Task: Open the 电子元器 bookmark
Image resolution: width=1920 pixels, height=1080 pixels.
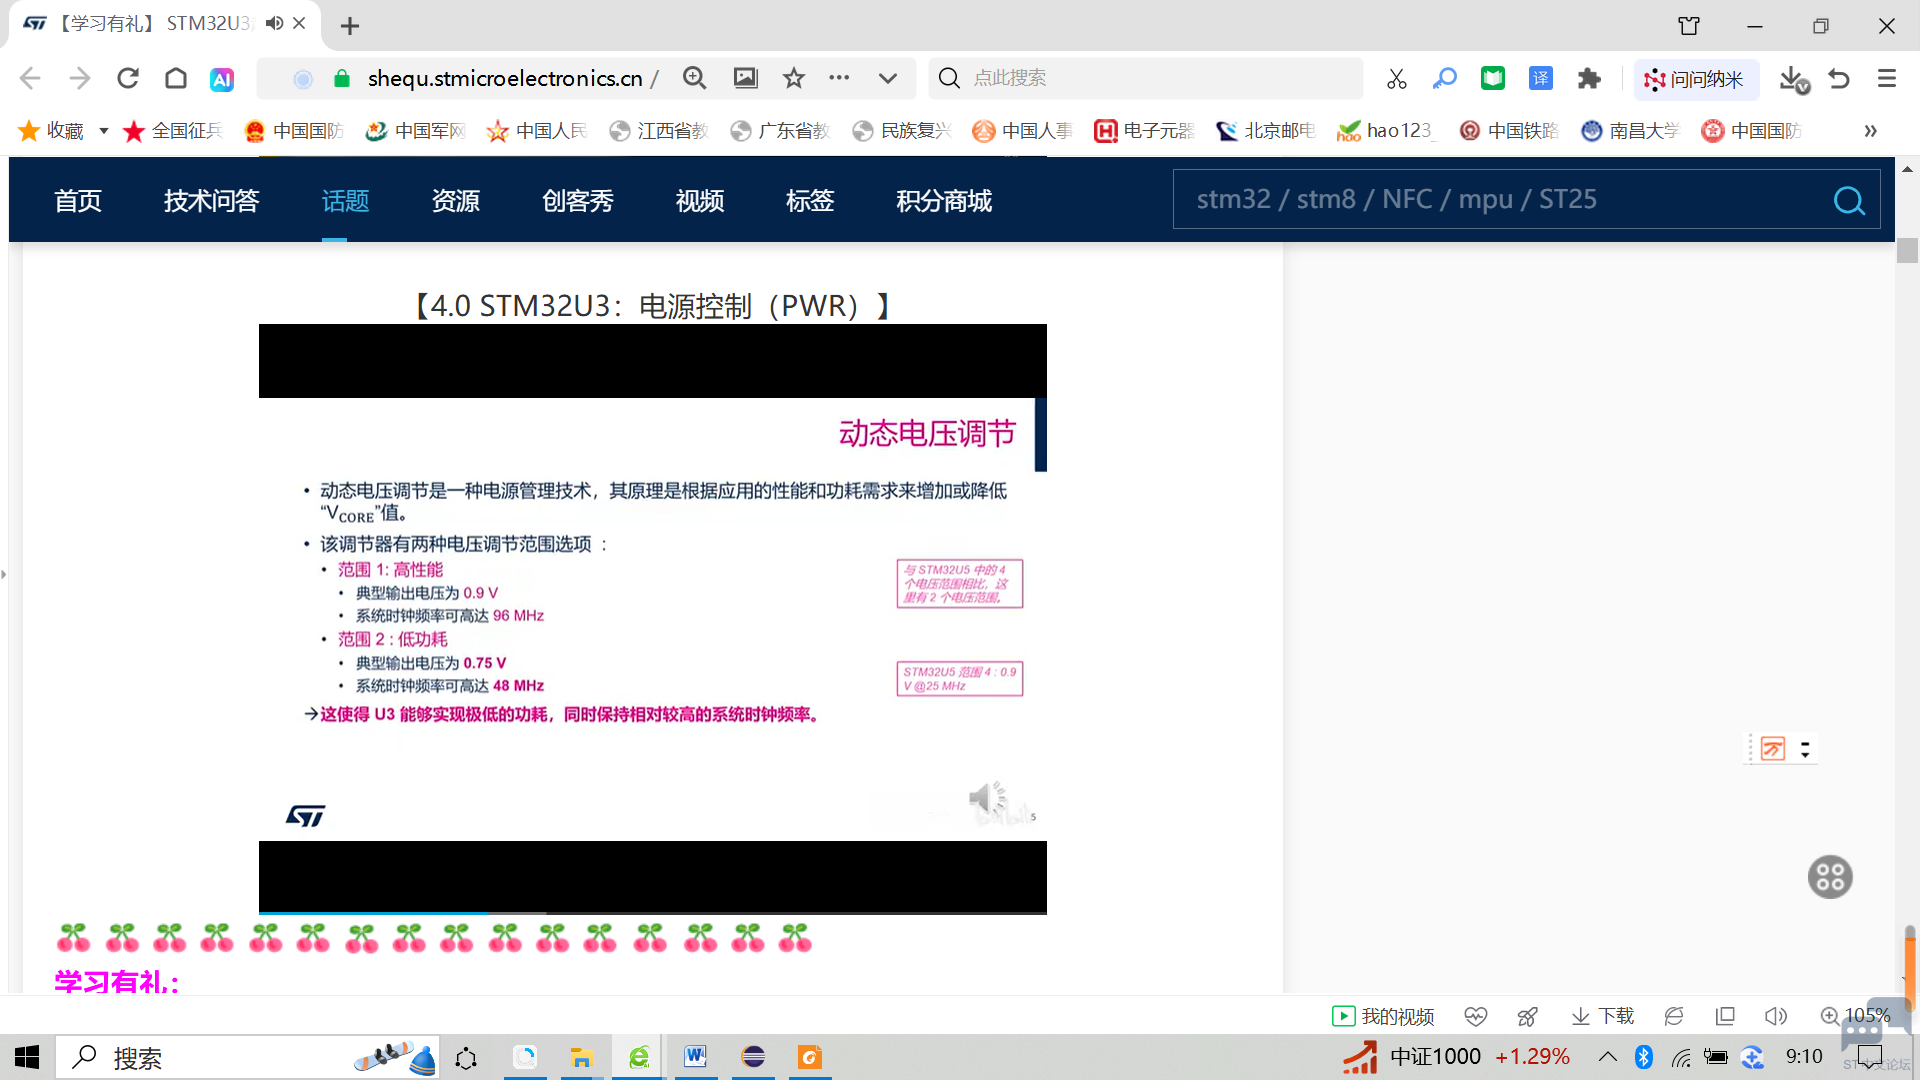Action: pos(1144,131)
